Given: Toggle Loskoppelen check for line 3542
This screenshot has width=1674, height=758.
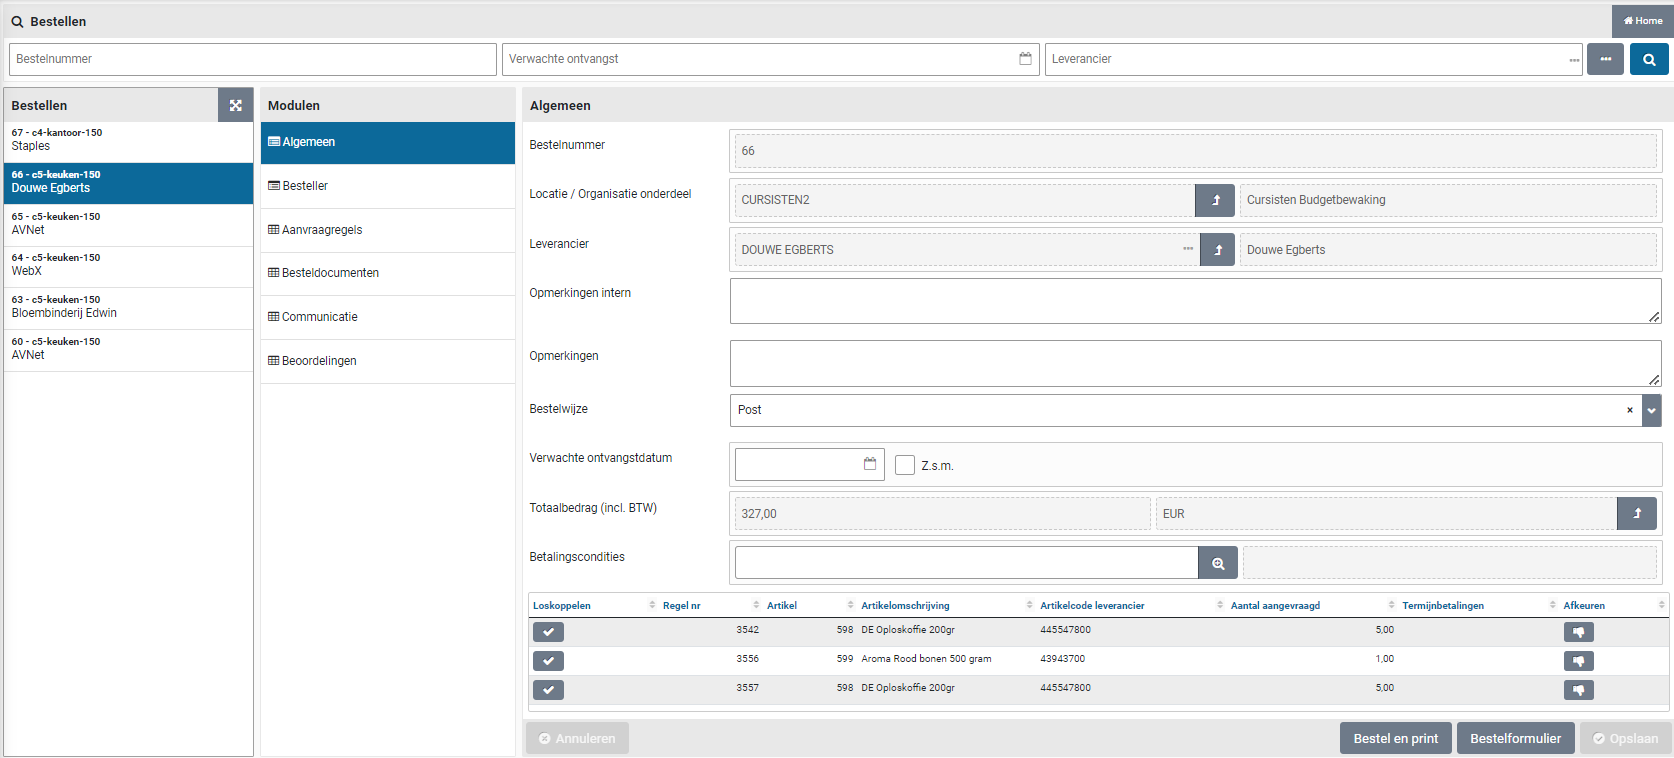Looking at the screenshot, I should point(548,632).
